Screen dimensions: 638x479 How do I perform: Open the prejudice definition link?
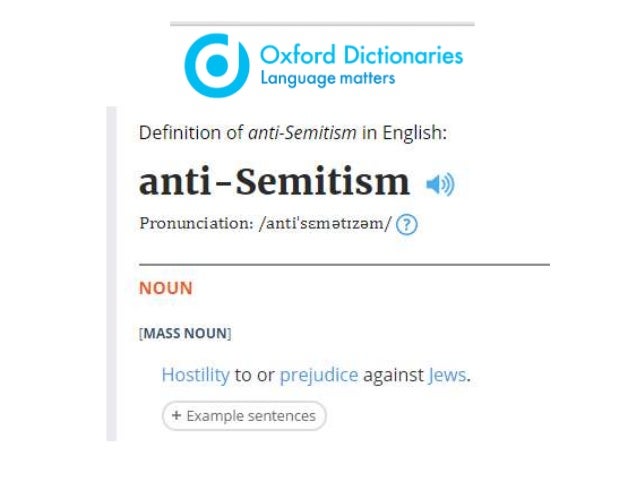(319, 375)
